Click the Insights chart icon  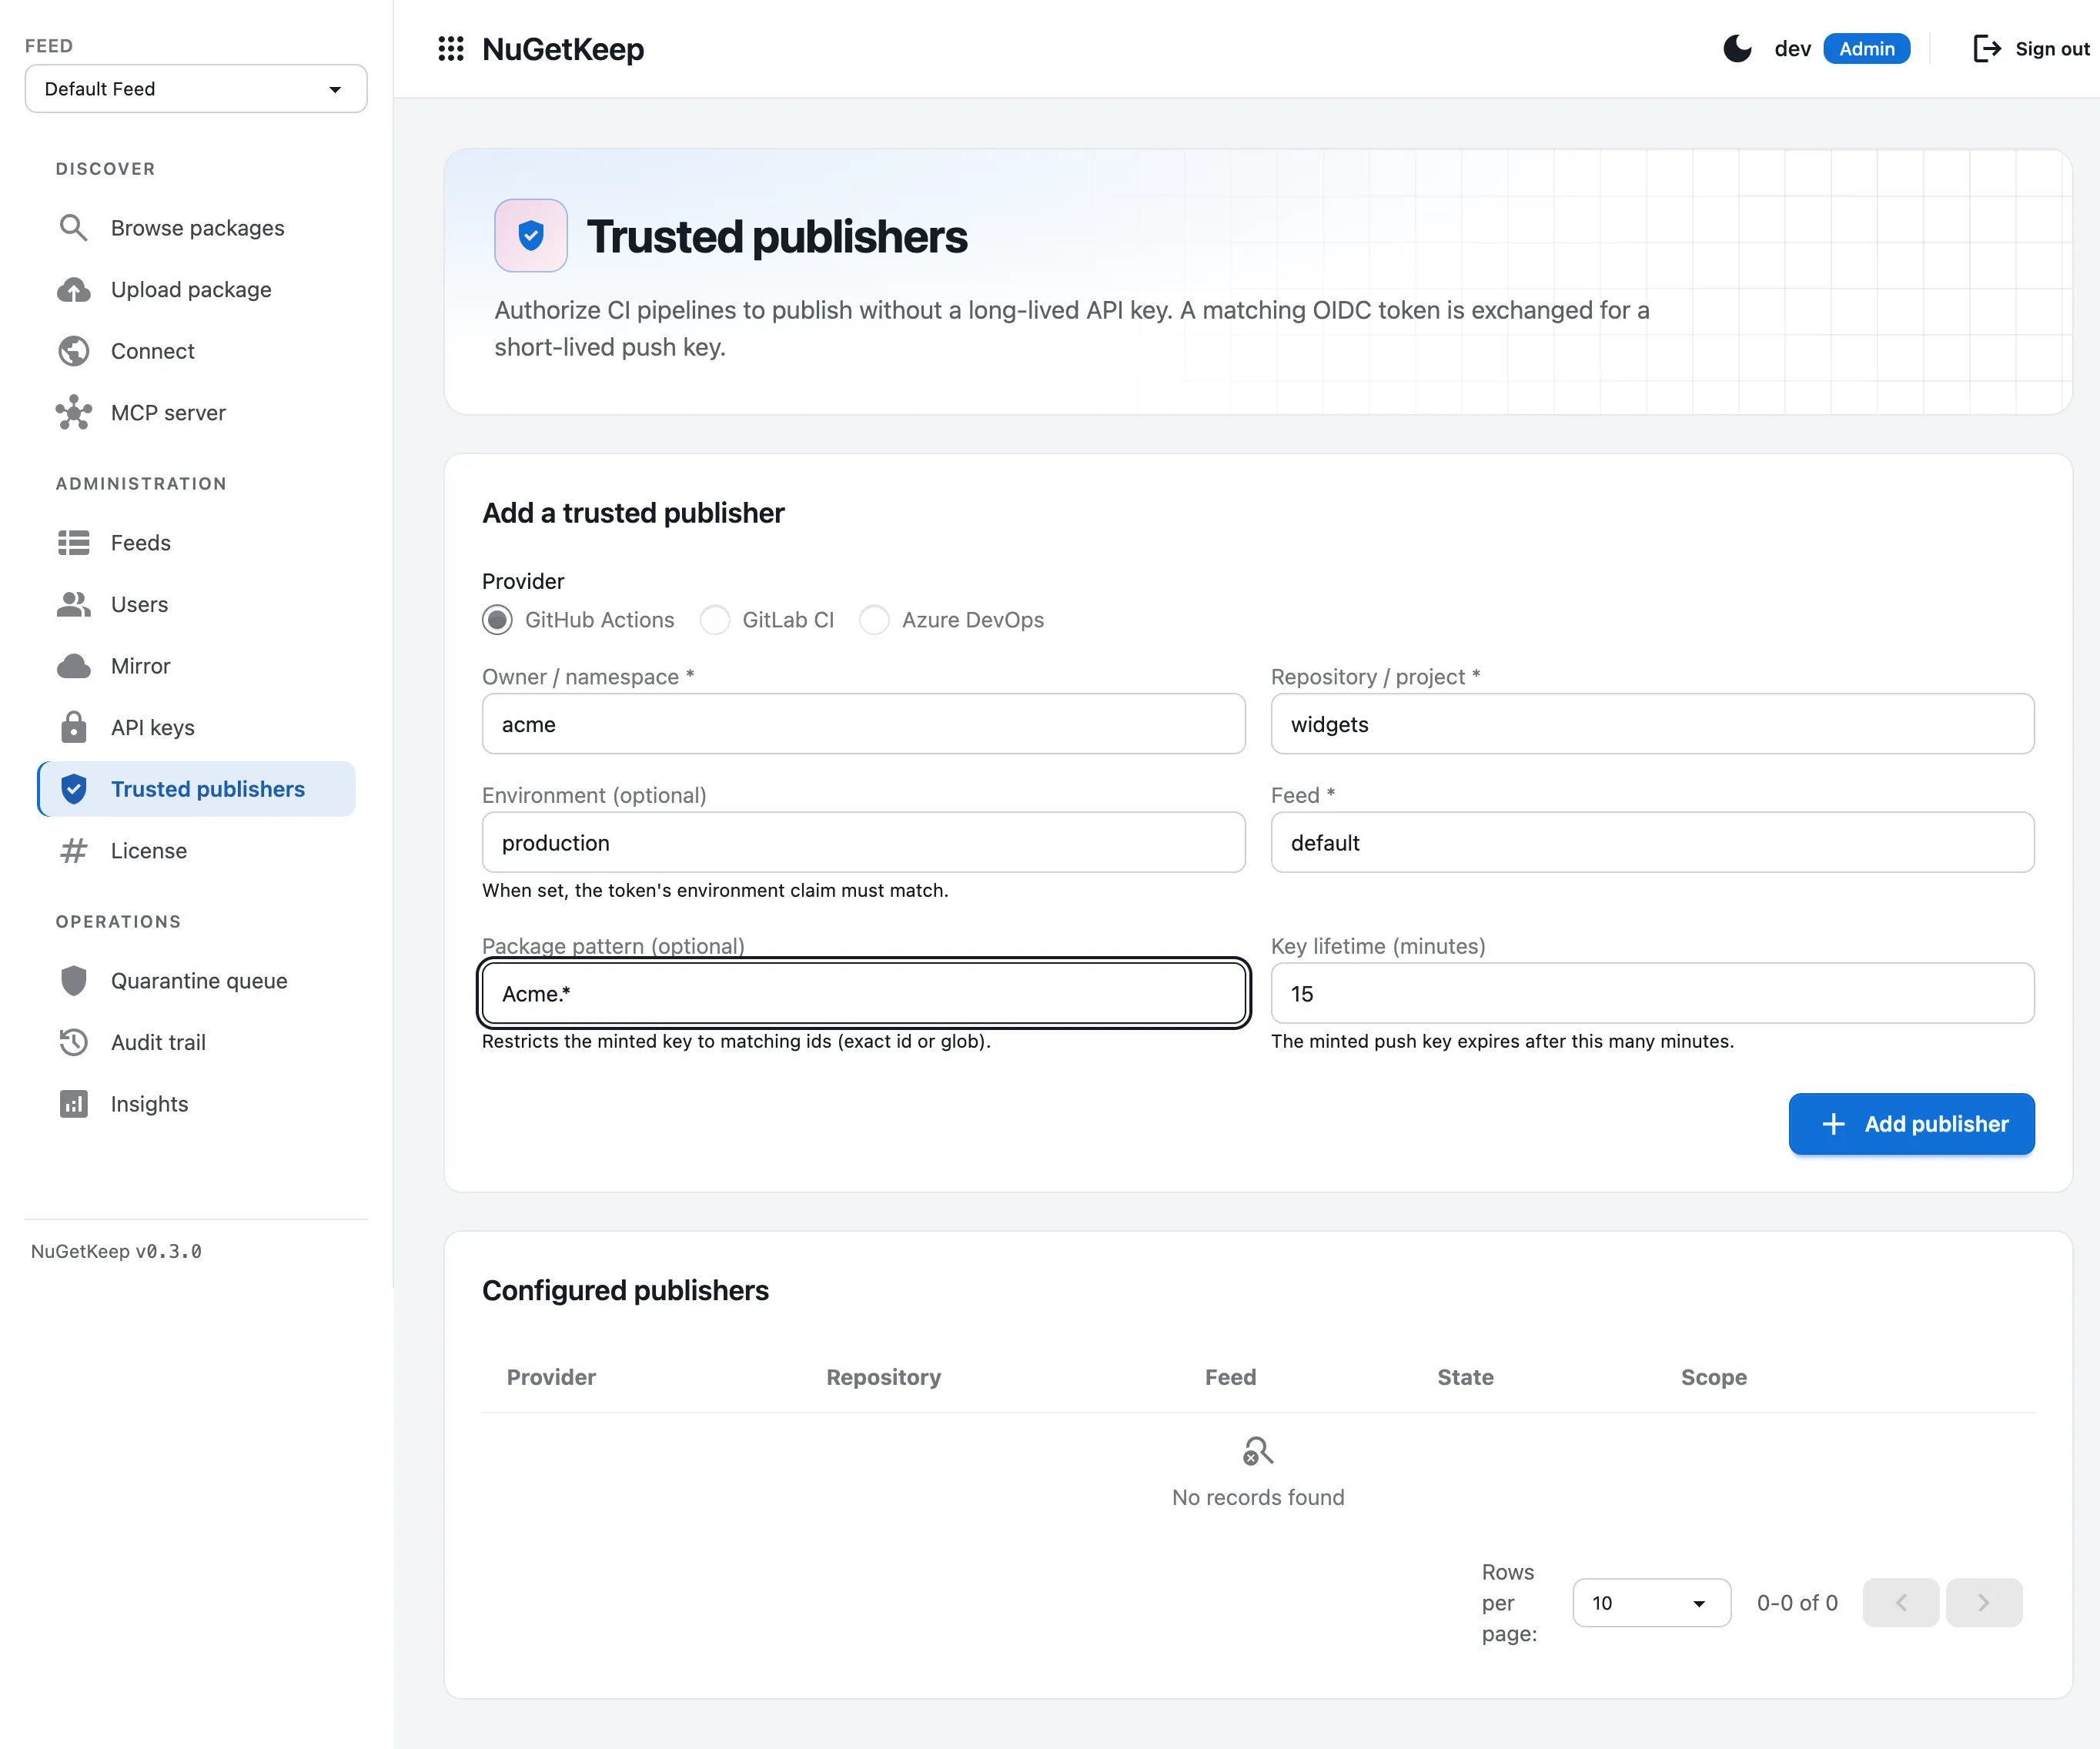point(73,1104)
